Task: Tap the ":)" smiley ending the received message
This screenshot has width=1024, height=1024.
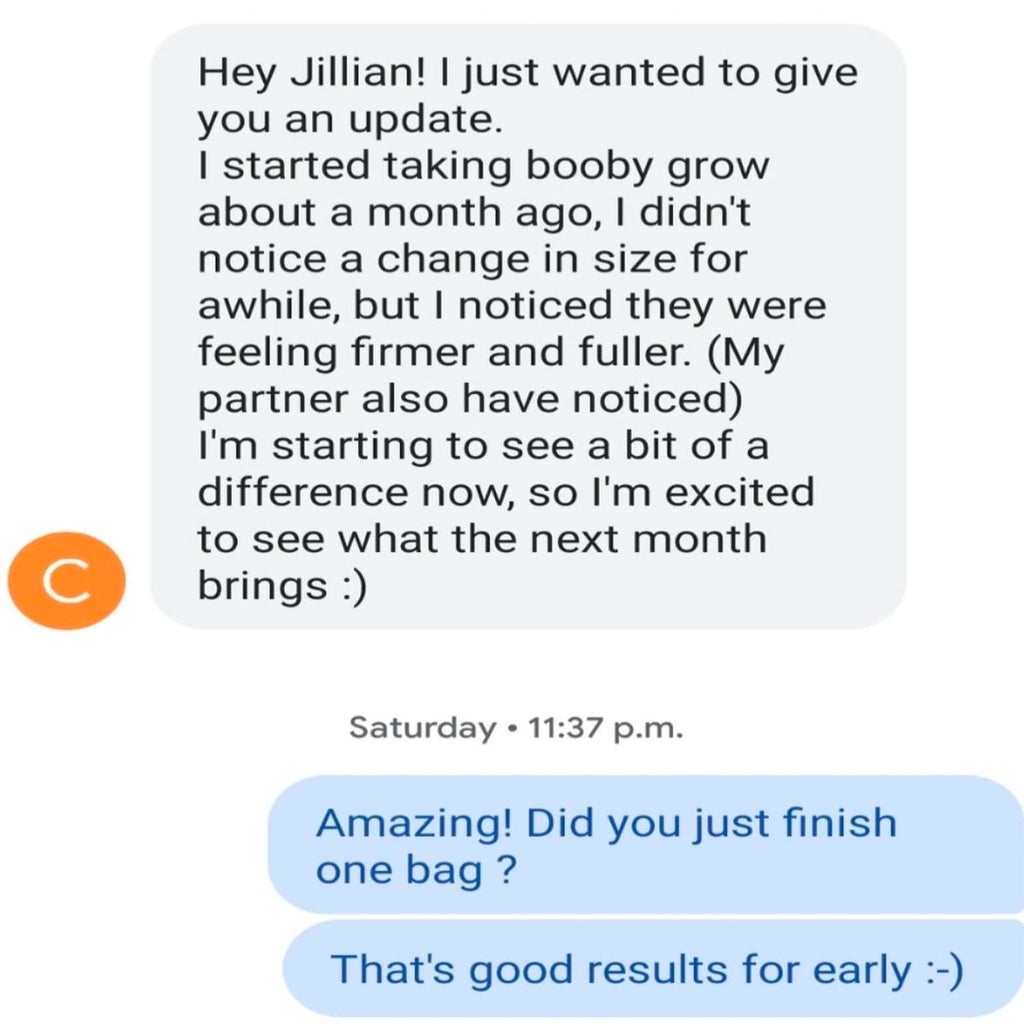Action: [347, 586]
